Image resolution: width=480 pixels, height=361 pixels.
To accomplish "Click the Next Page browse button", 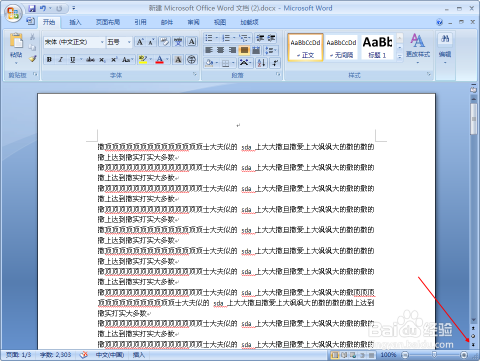I will click(473, 345).
